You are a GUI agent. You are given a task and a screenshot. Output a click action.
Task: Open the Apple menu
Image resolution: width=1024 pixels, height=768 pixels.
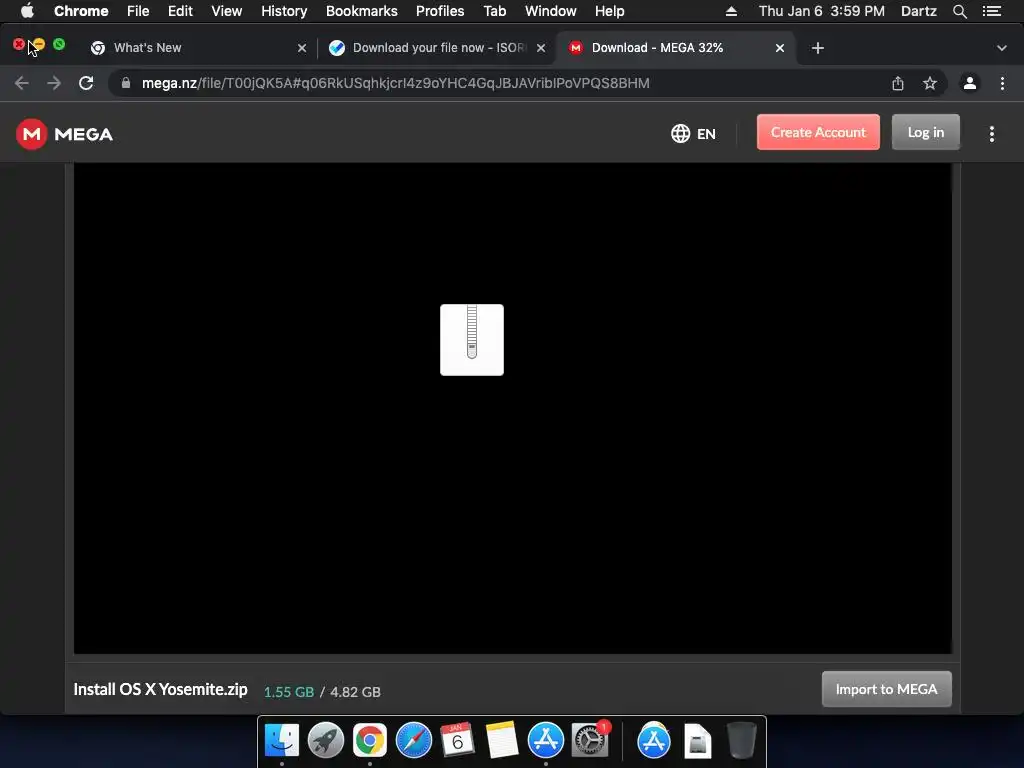[27, 11]
